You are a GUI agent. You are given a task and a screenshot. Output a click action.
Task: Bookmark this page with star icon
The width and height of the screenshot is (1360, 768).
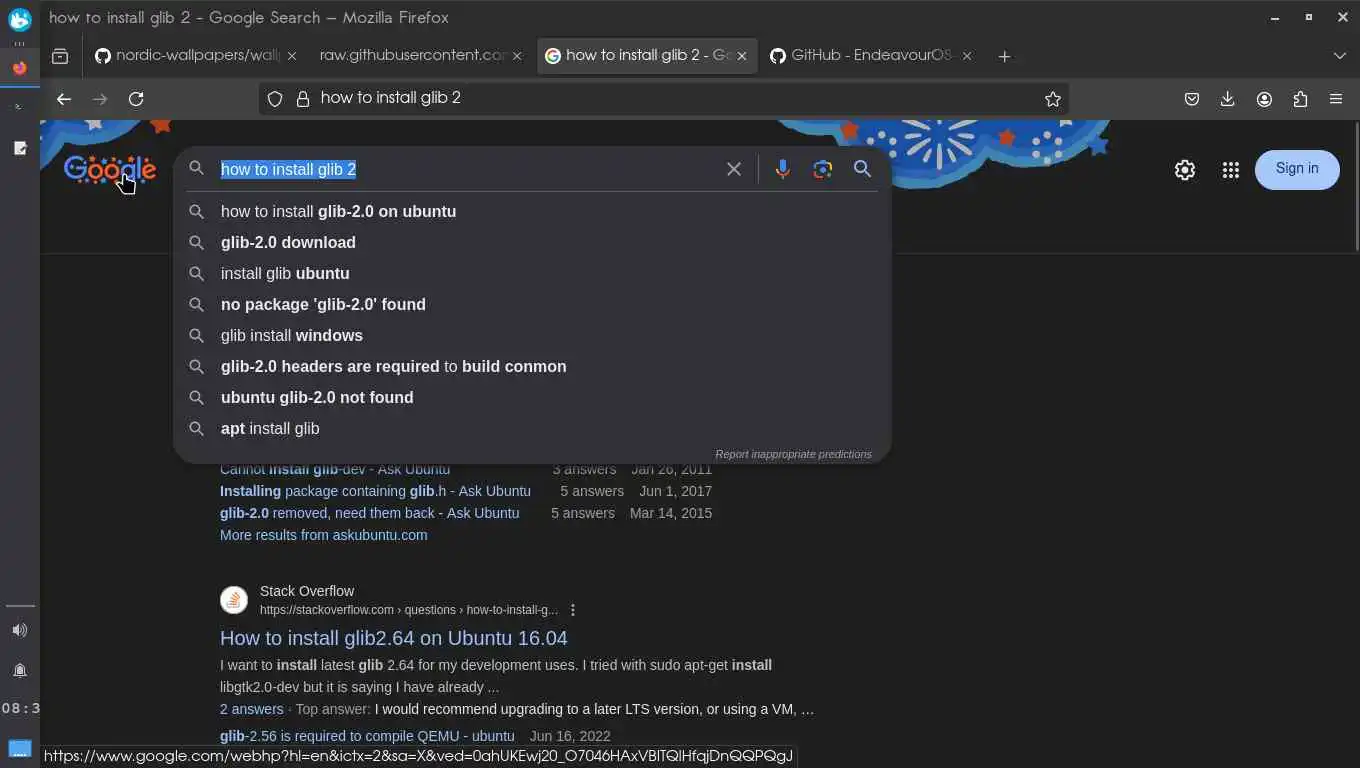pyautogui.click(x=1052, y=98)
